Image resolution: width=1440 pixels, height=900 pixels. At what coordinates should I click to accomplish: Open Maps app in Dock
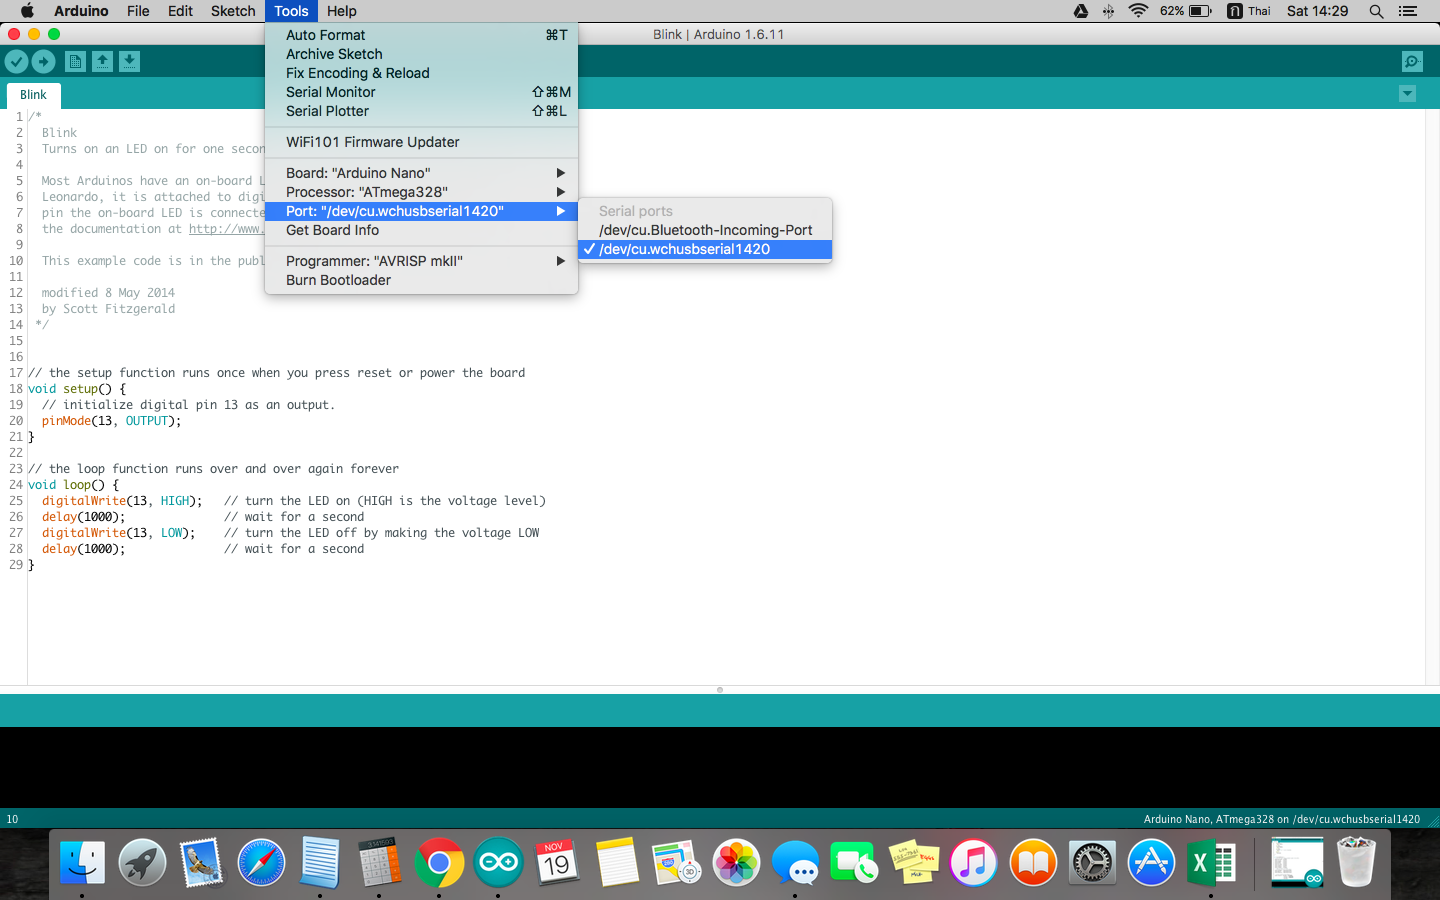click(677, 862)
